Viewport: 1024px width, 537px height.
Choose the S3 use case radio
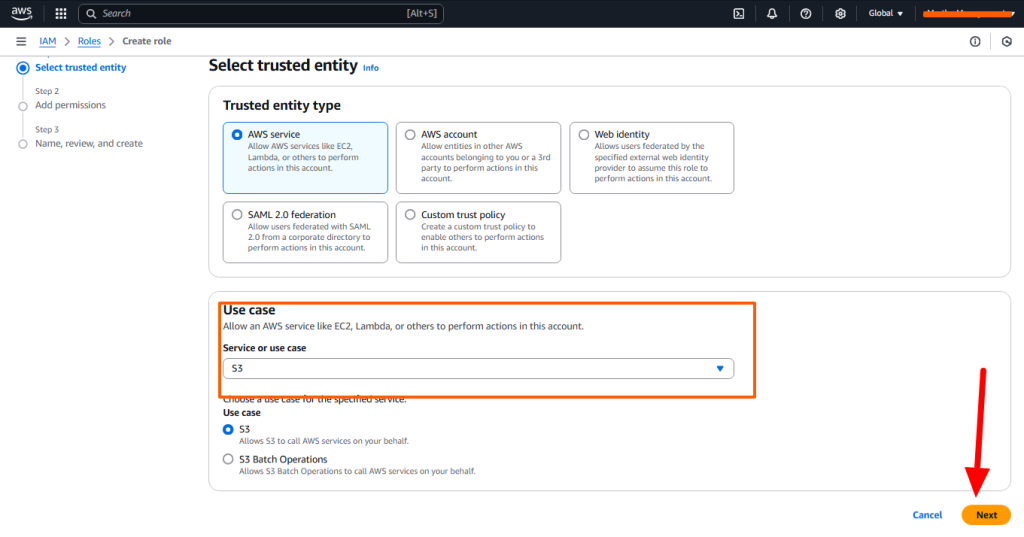tap(228, 429)
